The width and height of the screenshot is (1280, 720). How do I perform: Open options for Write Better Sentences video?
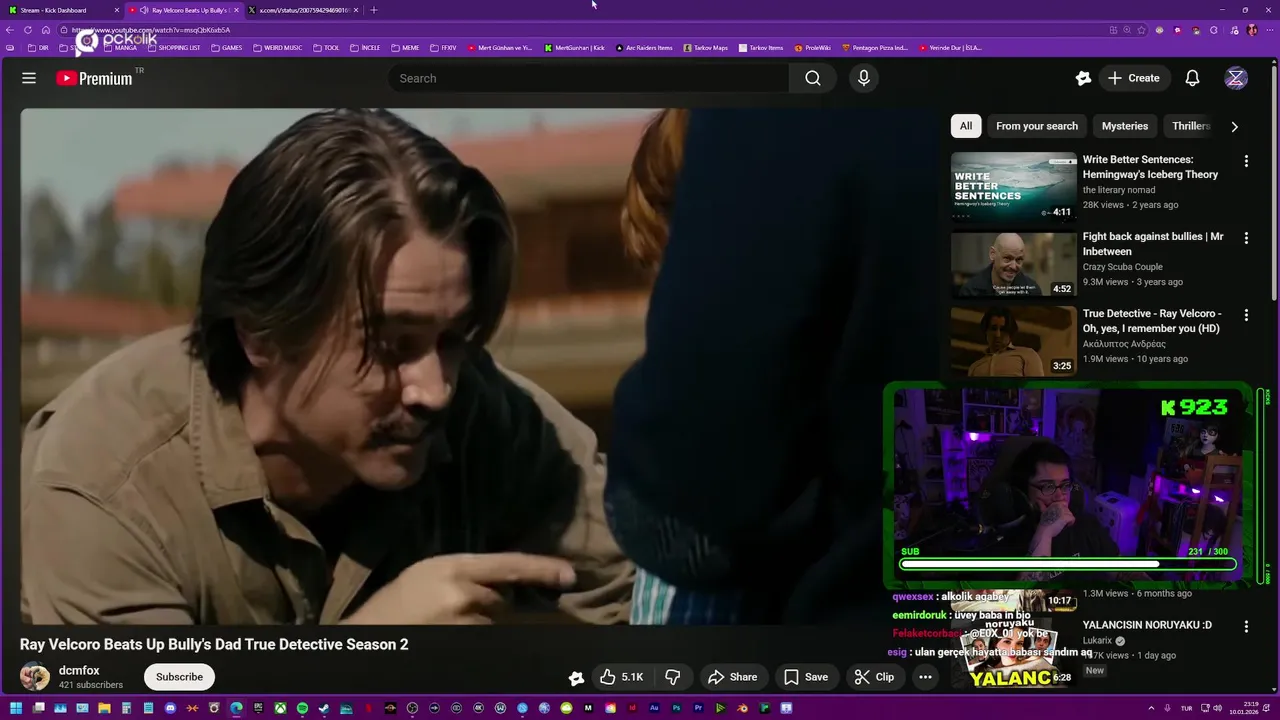[x=1246, y=161]
